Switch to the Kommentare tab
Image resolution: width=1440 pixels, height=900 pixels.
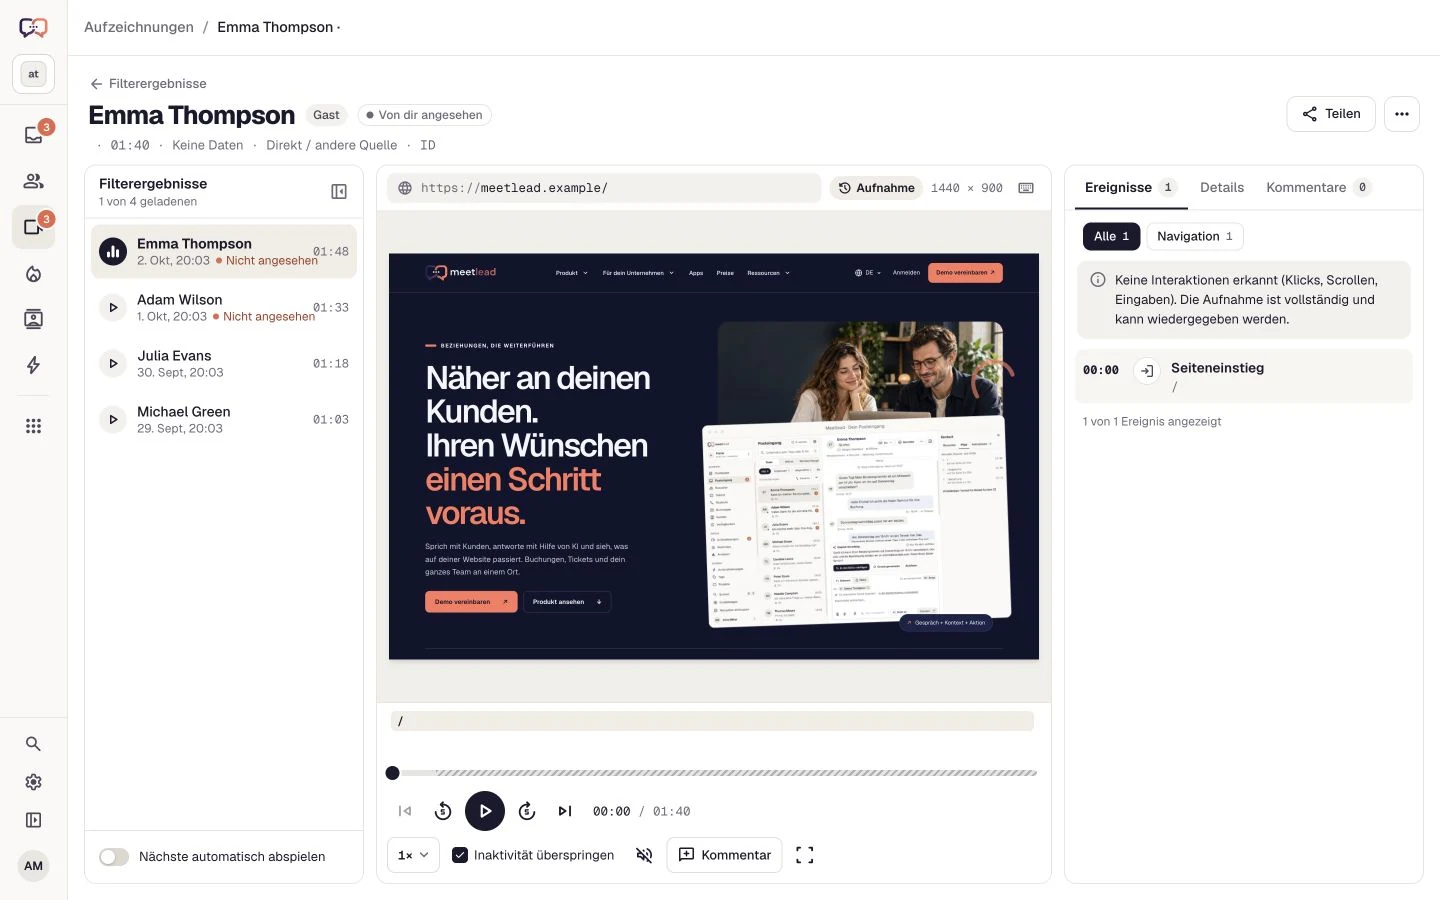click(x=1317, y=188)
